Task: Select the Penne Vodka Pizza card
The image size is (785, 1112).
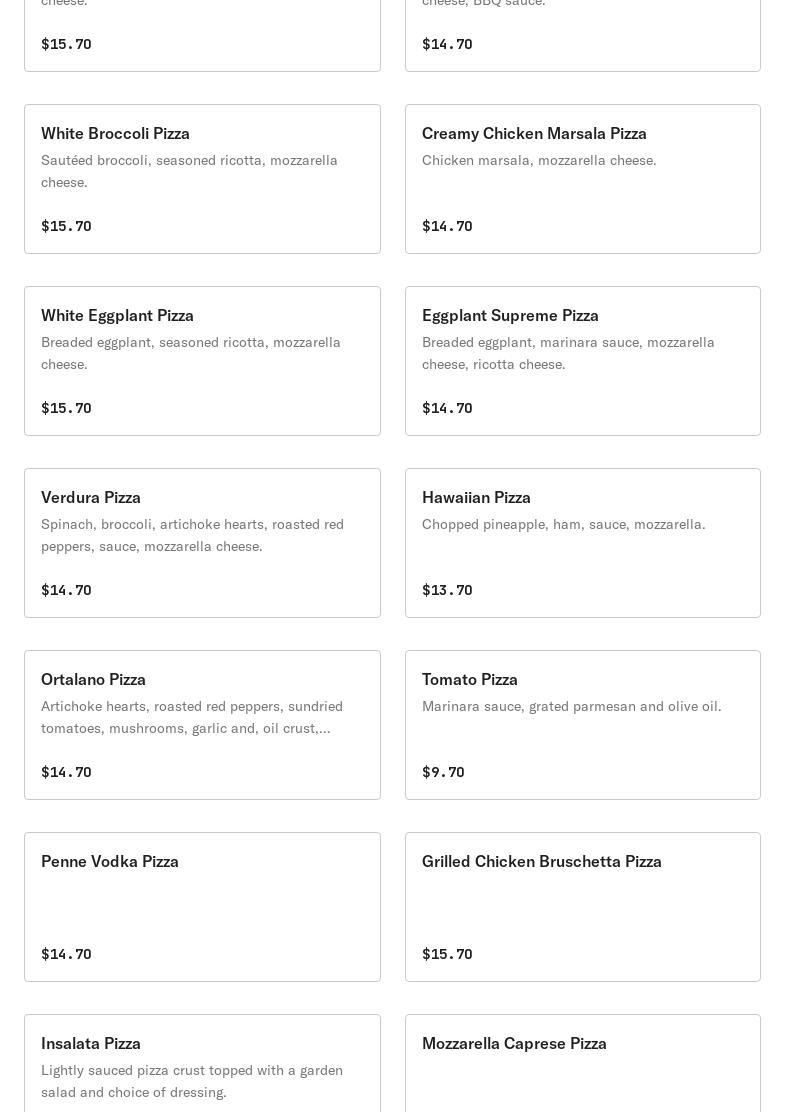Action: 202,907
